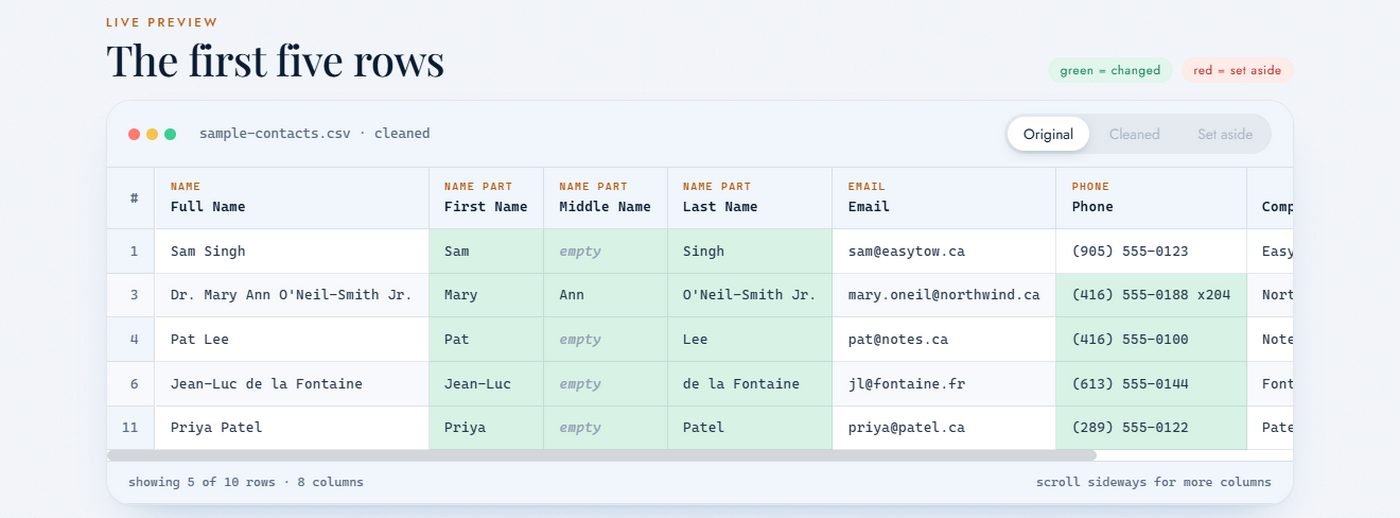Click phone '(416) 555-0100'
This screenshot has height=518, width=1400.
point(1151,339)
